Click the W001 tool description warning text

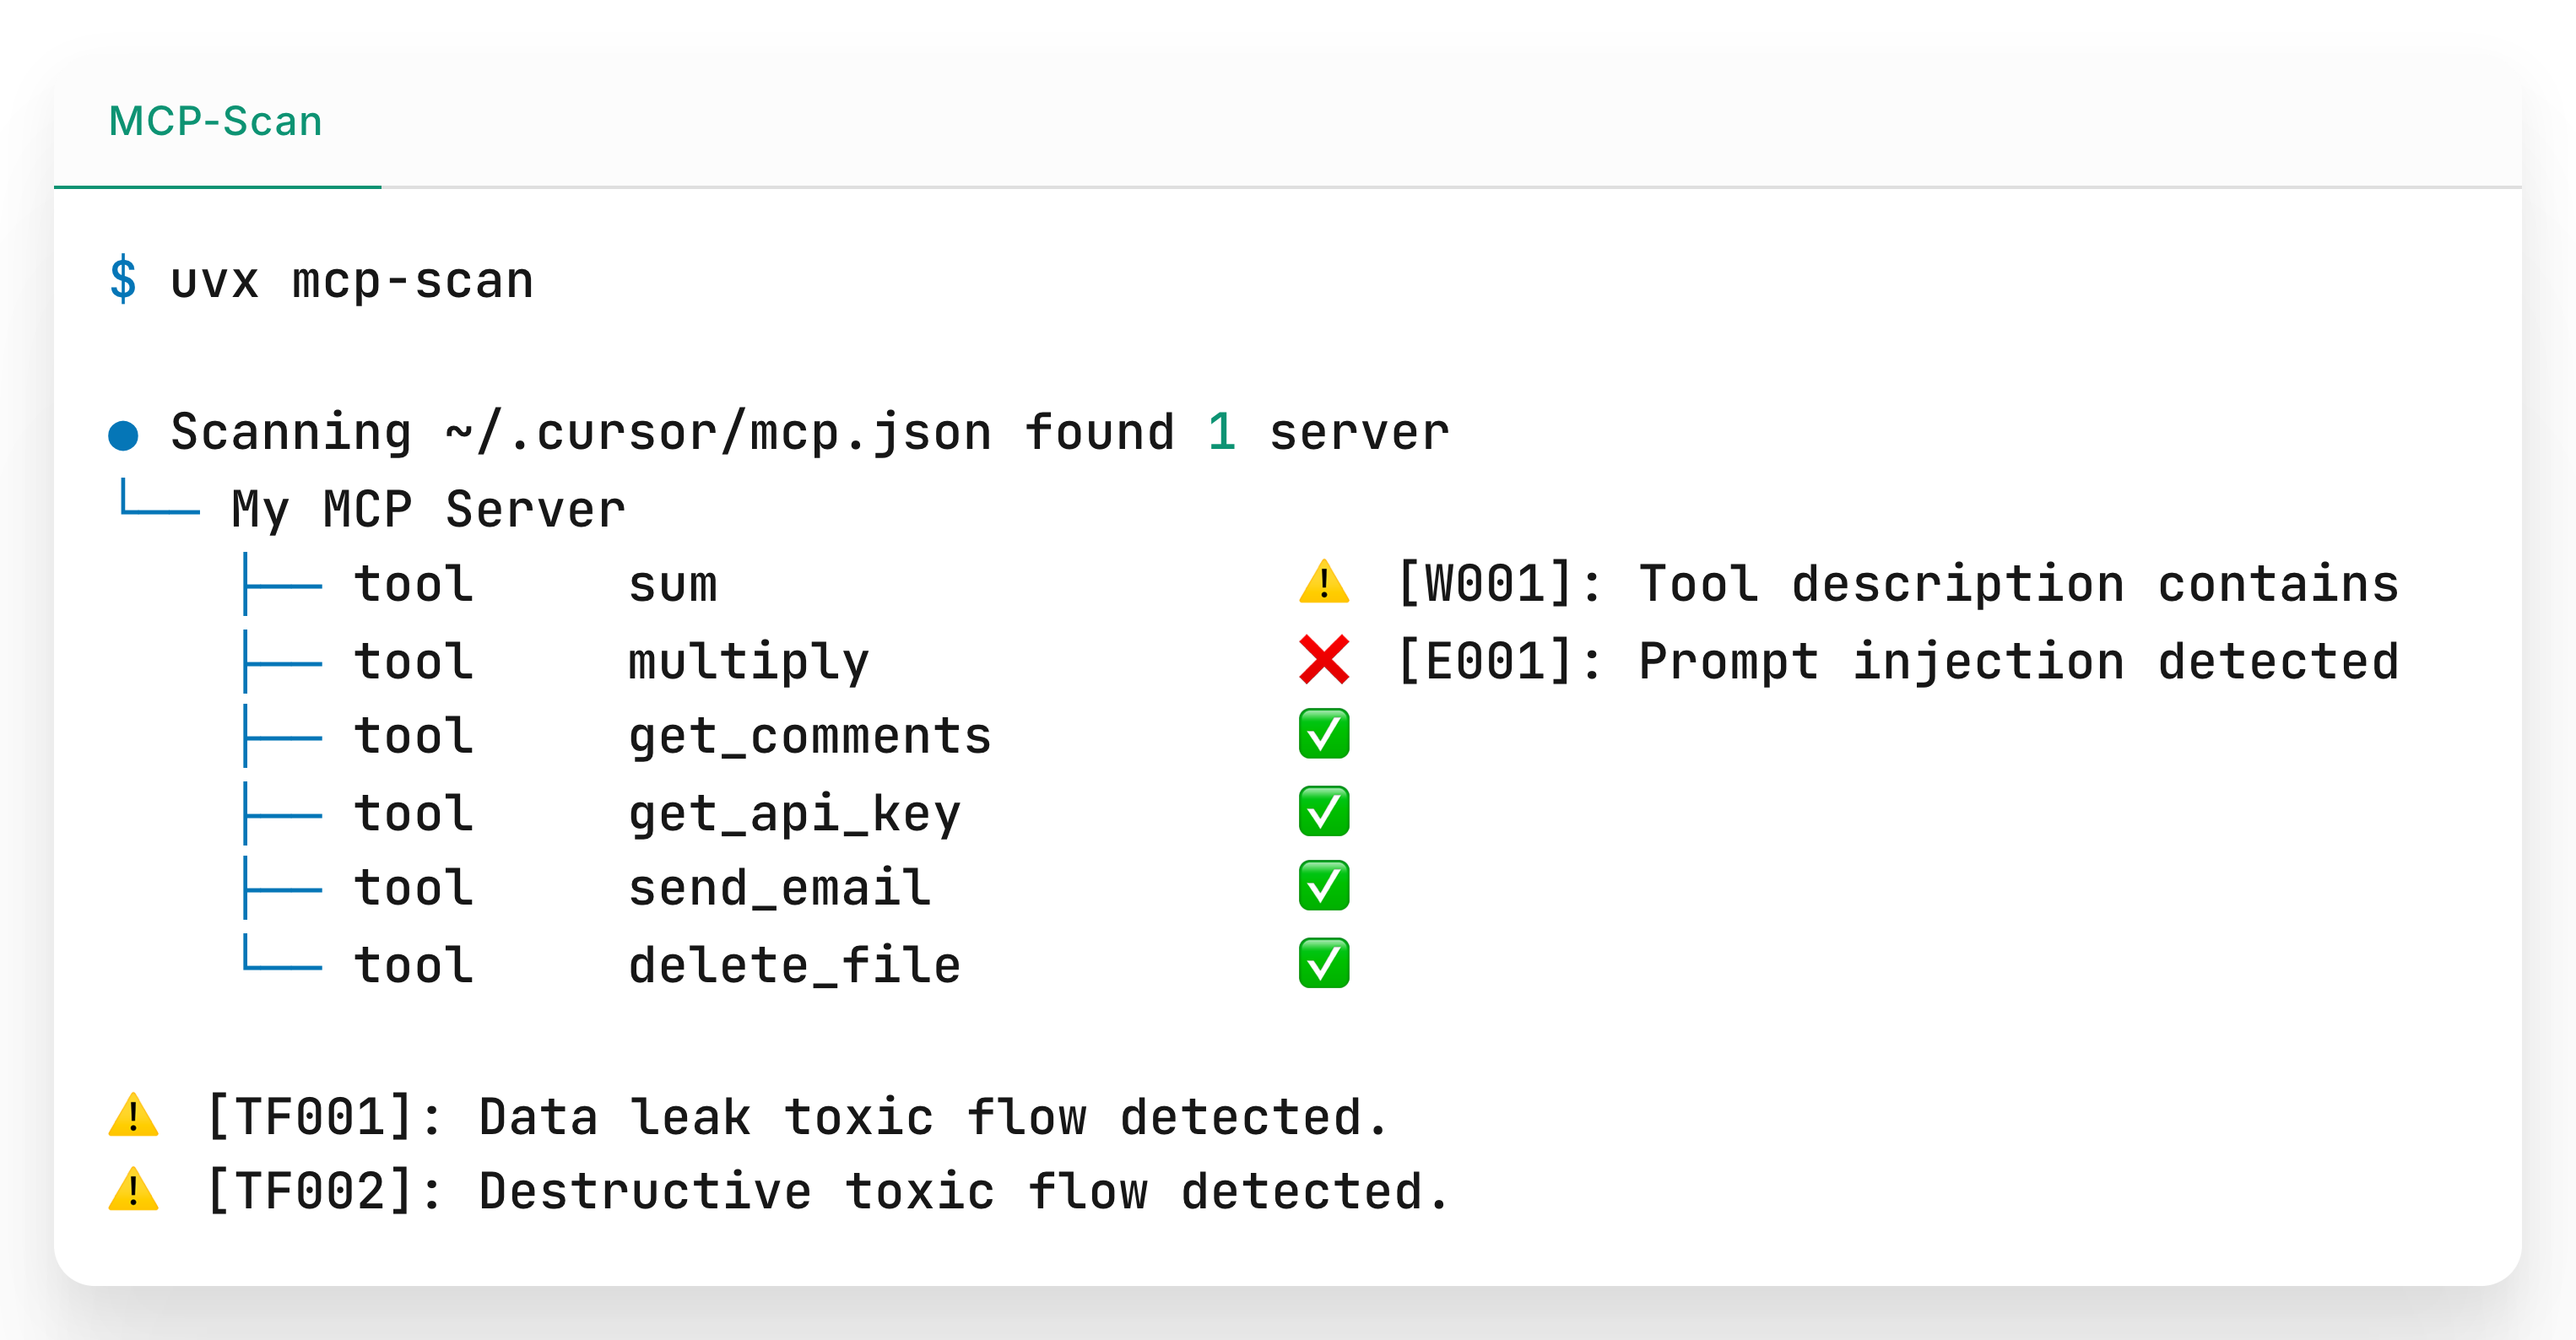(x=1897, y=584)
